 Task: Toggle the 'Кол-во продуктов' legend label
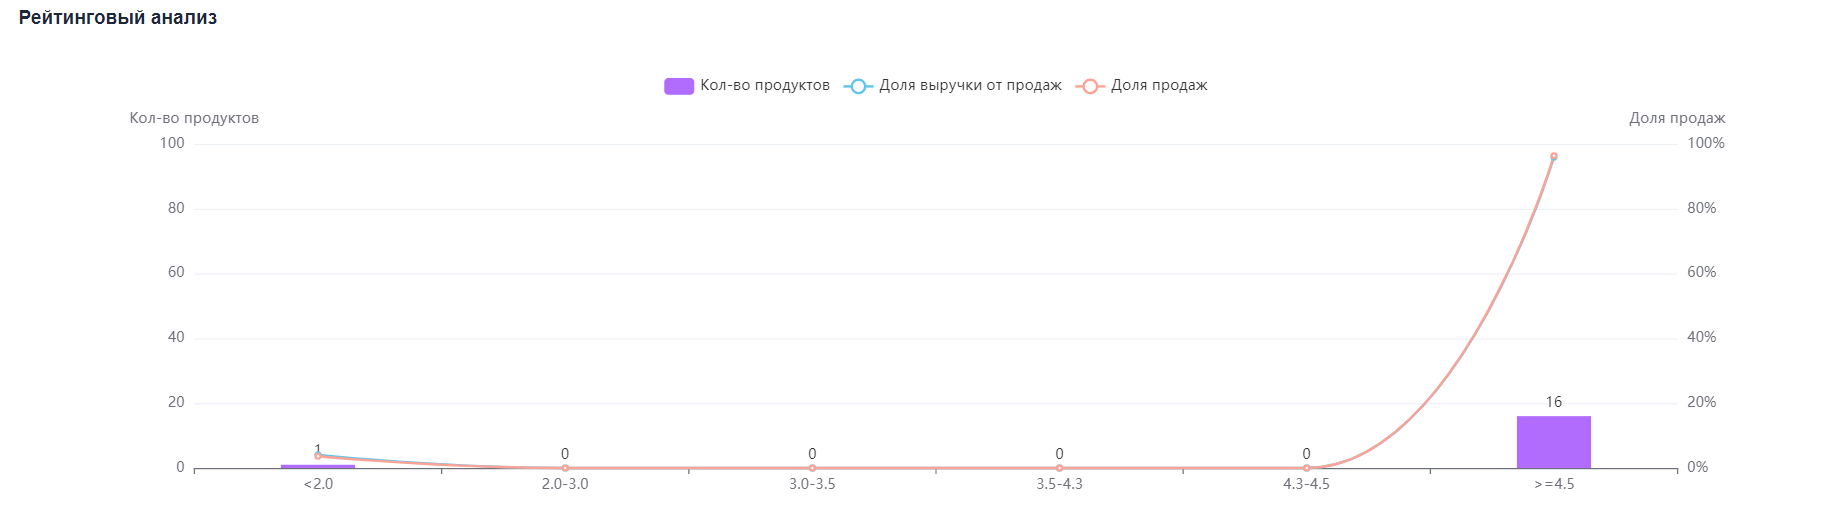pos(765,86)
